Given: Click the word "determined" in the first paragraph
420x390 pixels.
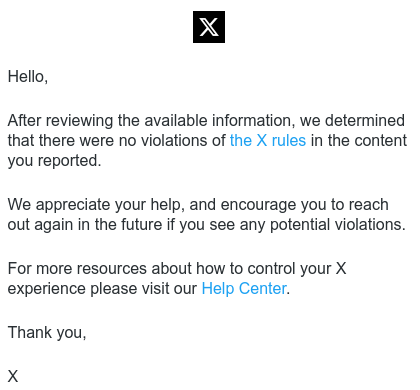Looking at the screenshot, I should click(365, 120).
